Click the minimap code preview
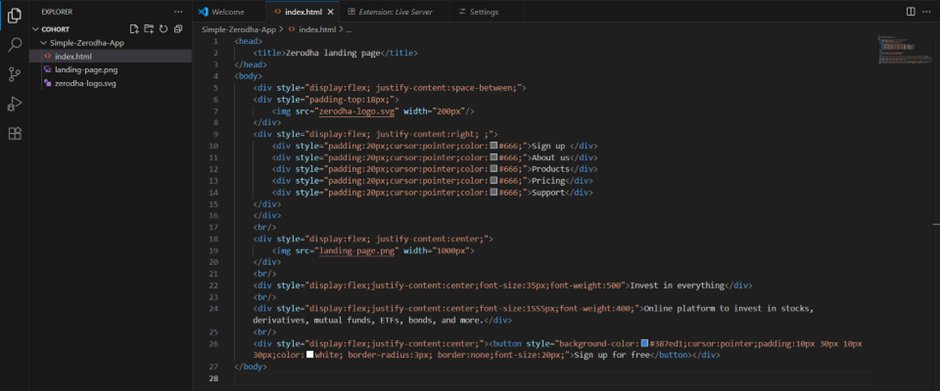 coord(905,50)
